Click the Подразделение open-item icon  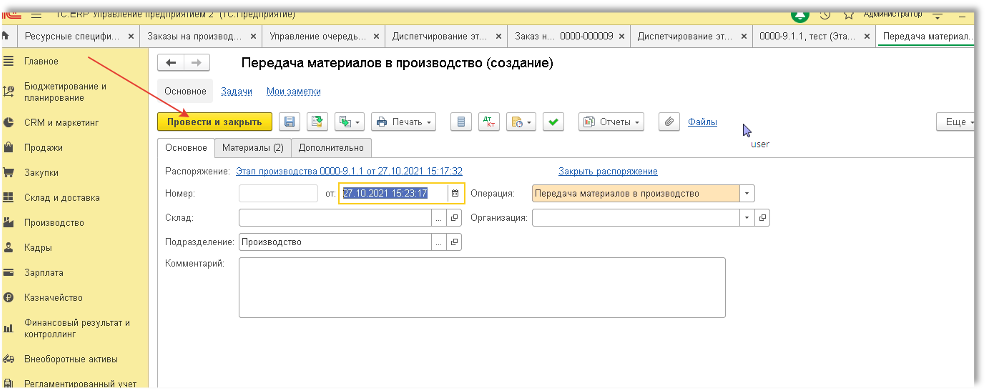coord(454,242)
